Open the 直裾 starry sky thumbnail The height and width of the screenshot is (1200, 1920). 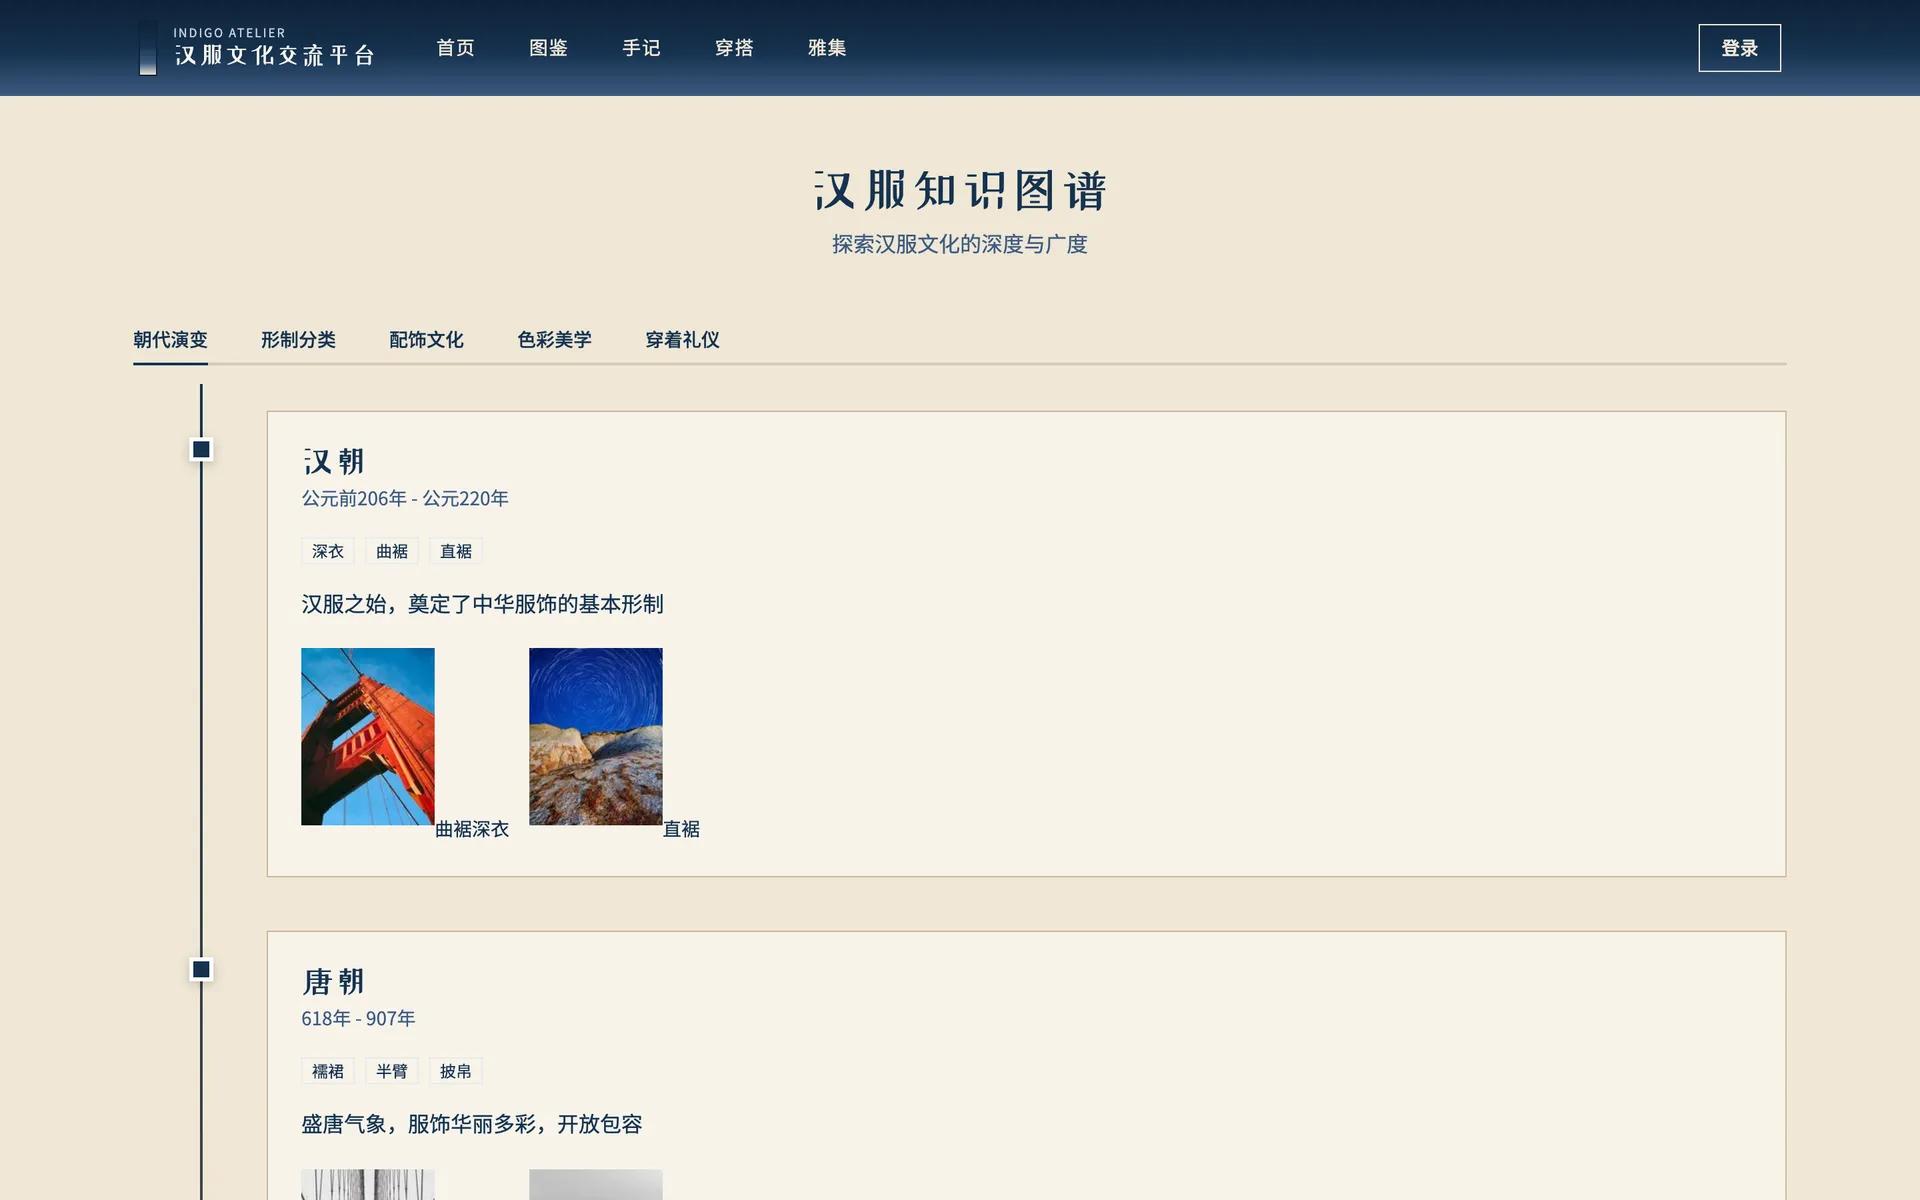[x=596, y=736]
